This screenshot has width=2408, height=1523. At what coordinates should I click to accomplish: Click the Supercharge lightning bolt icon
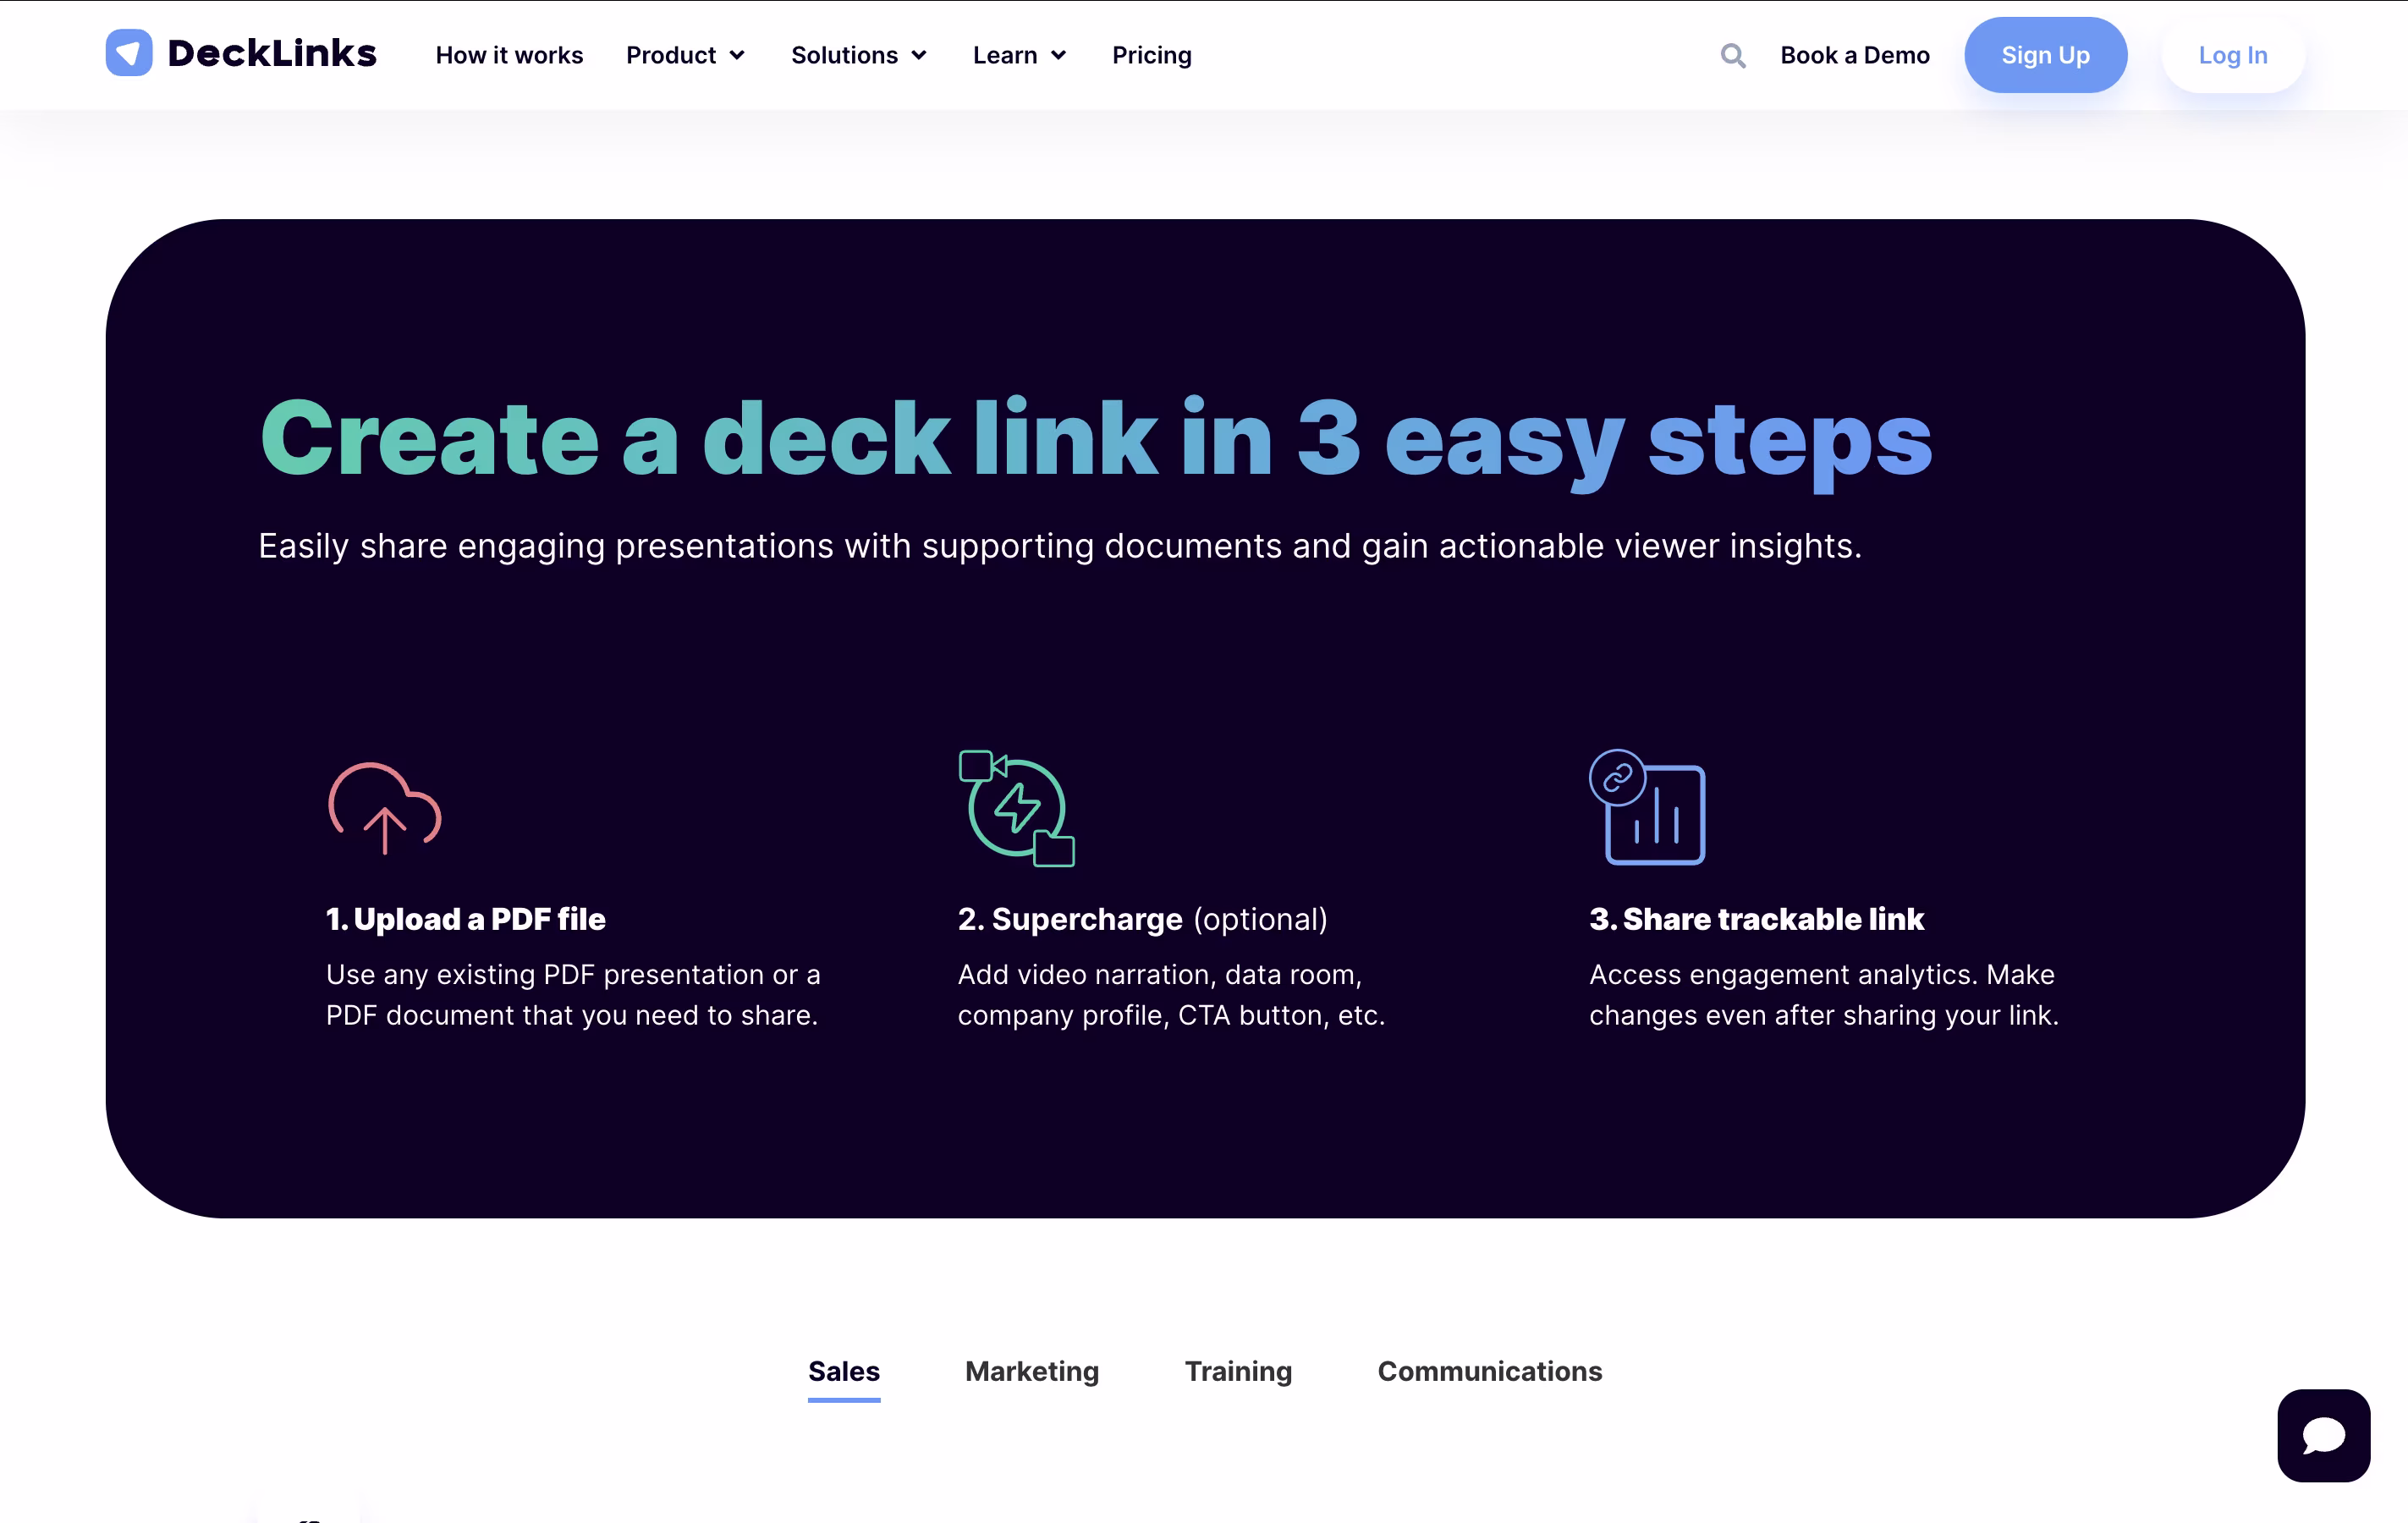click(x=1017, y=808)
